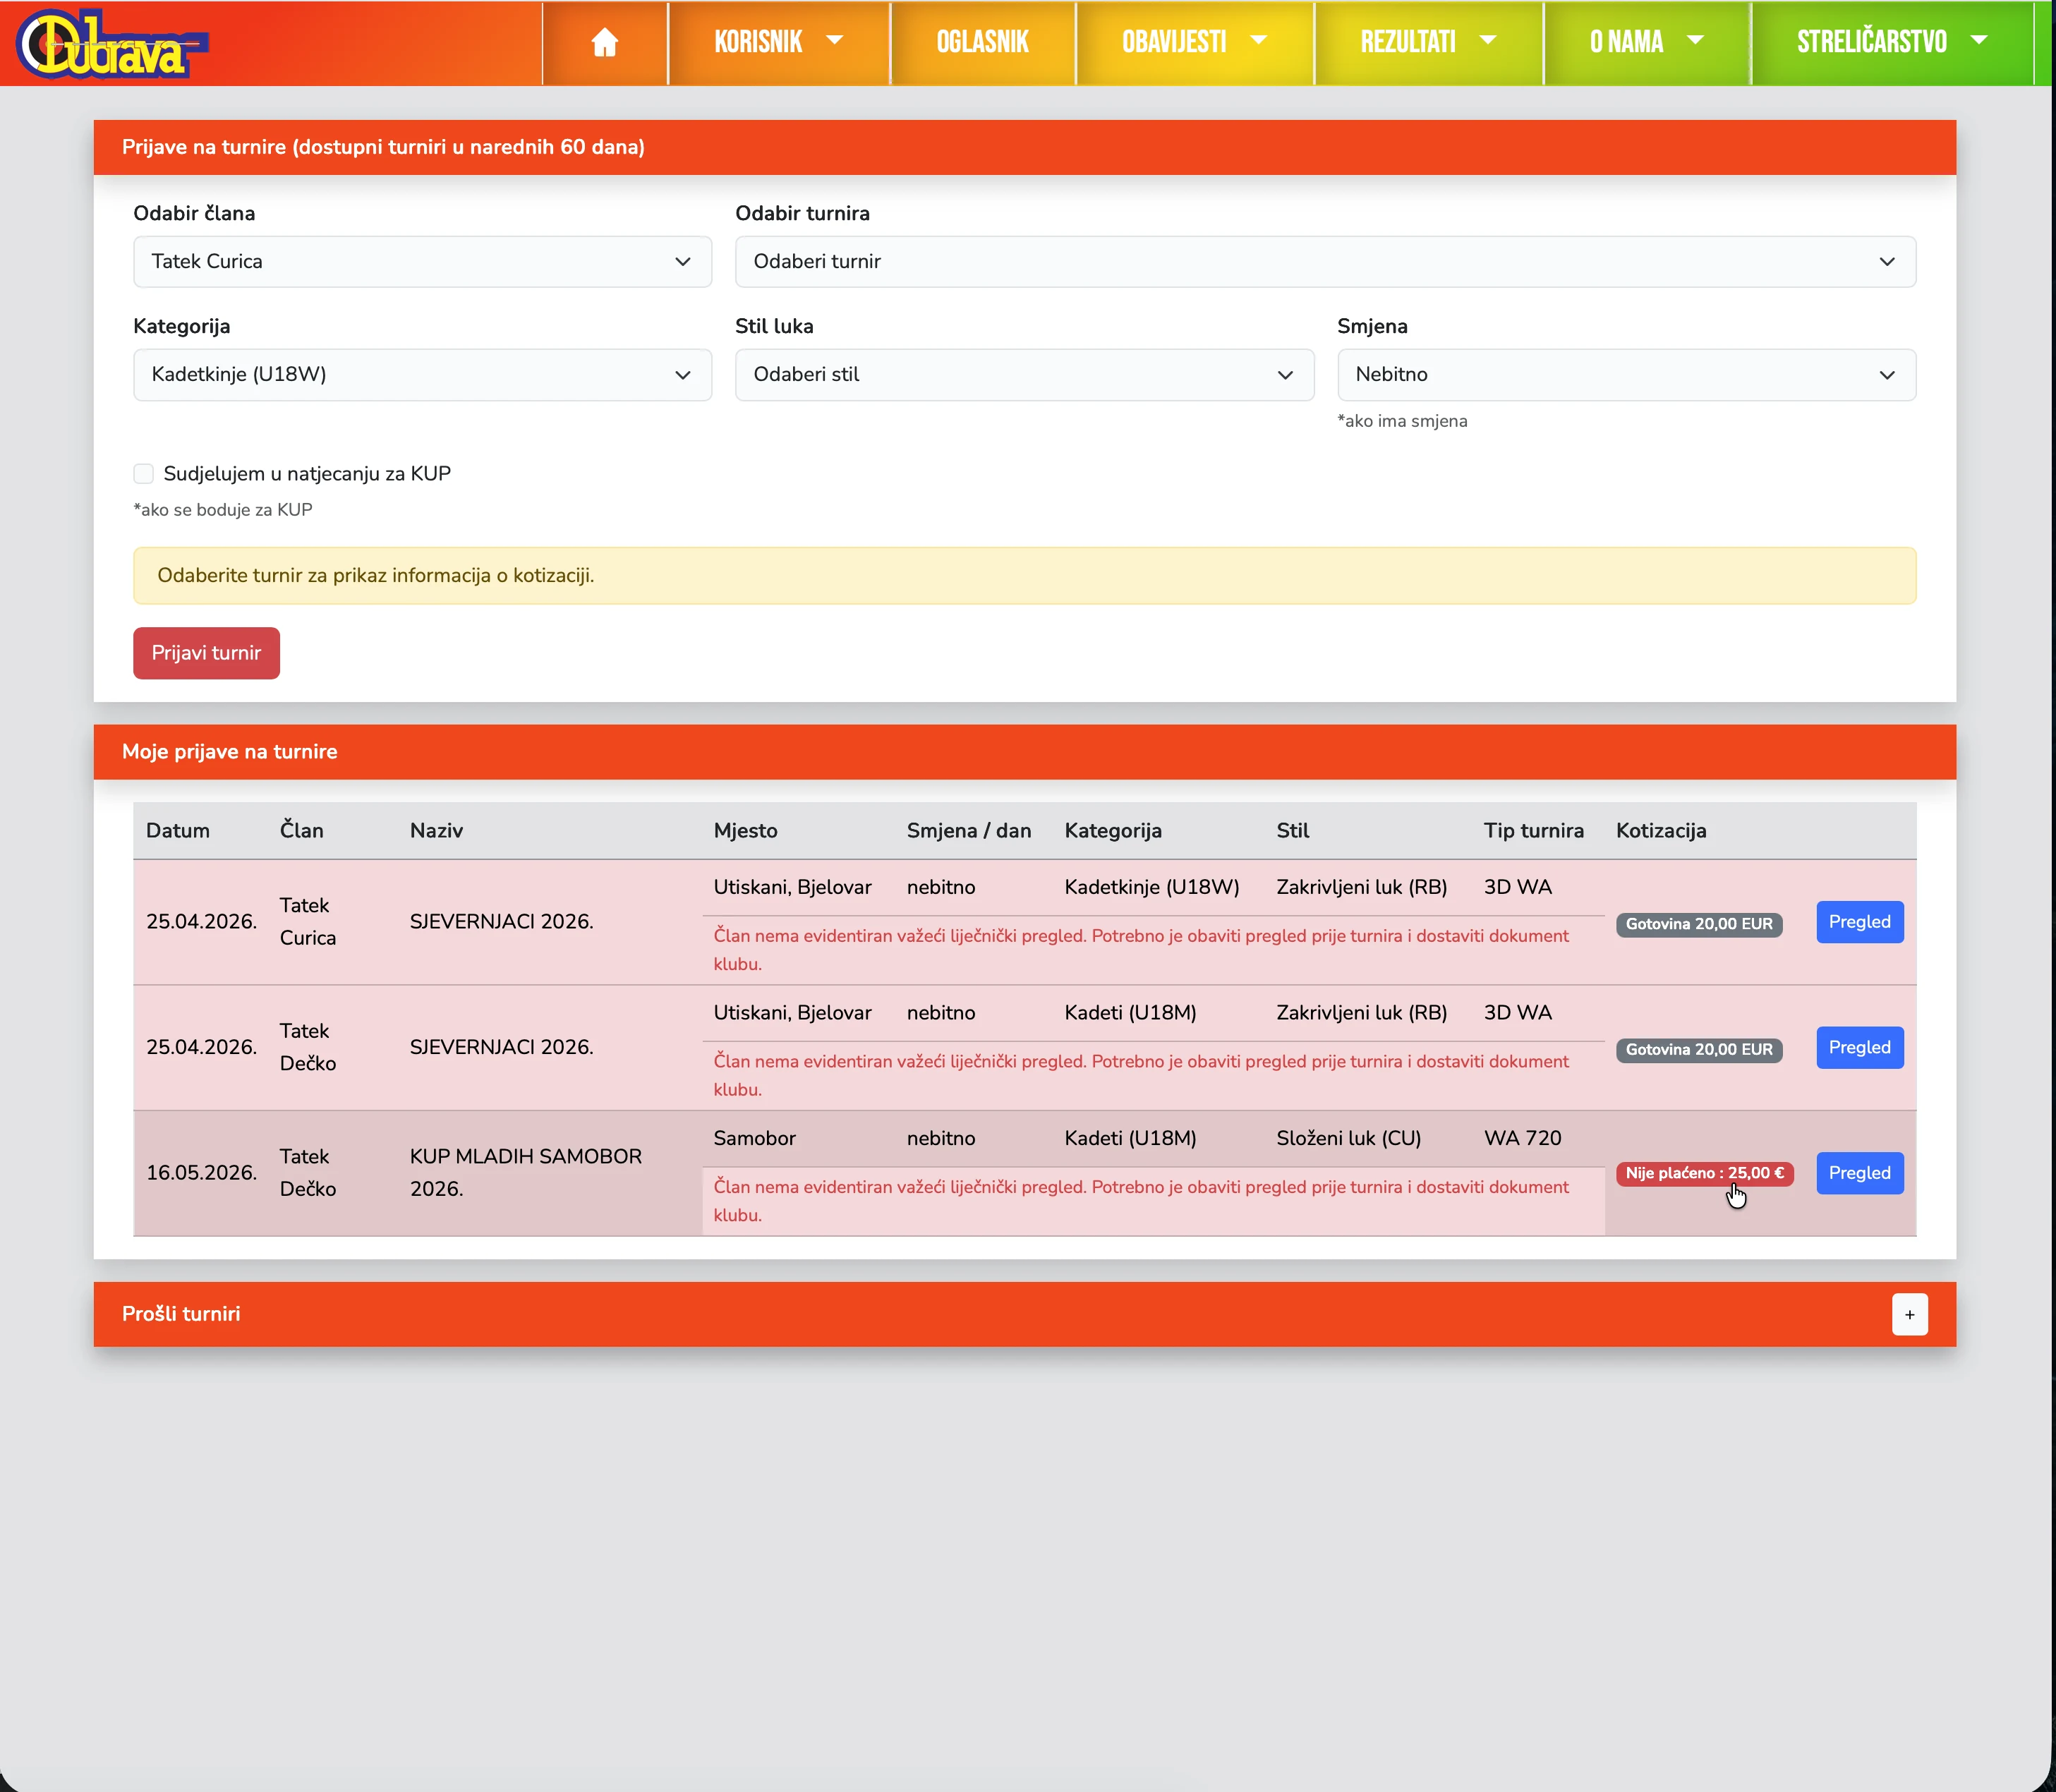Open the OGLASNIK page

982,42
